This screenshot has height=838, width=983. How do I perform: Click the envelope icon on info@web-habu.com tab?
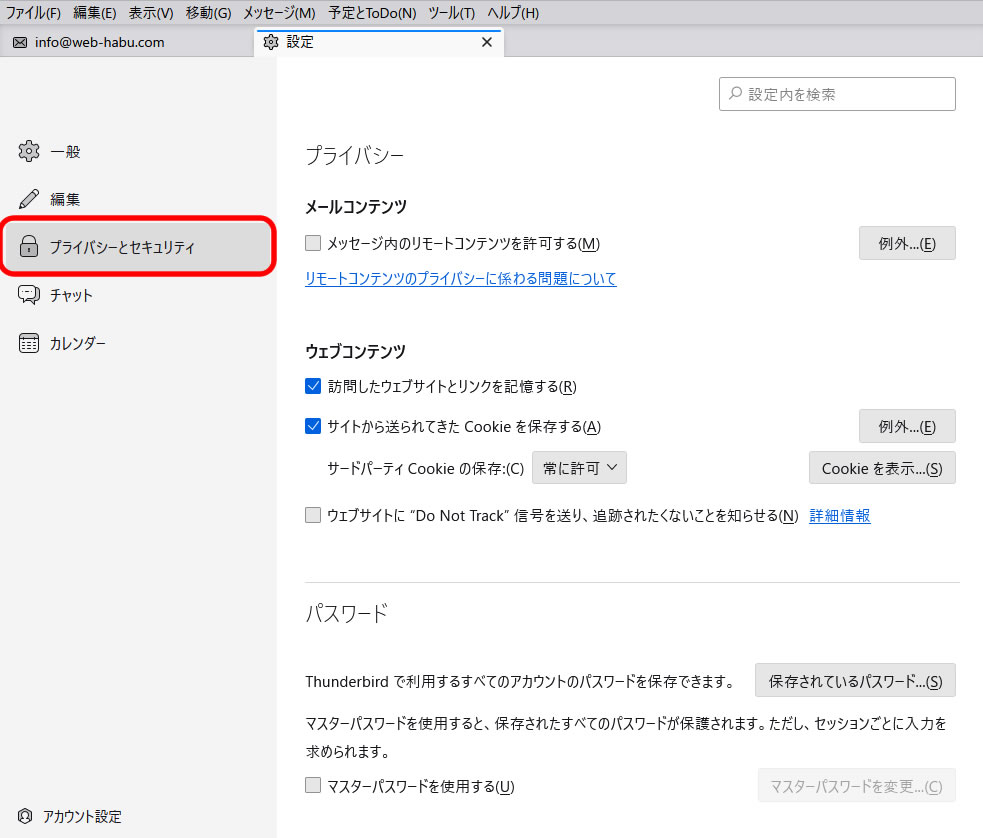[20, 43]
